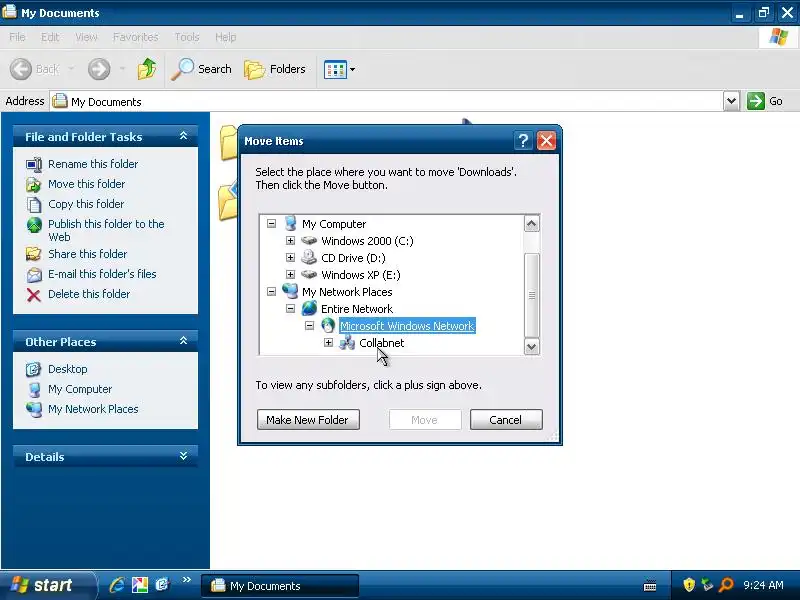The width and height of the screenshot is (800, 600).
Task: Collapse Microsoft Windows Network node
Action: click(x=309, y=325)
